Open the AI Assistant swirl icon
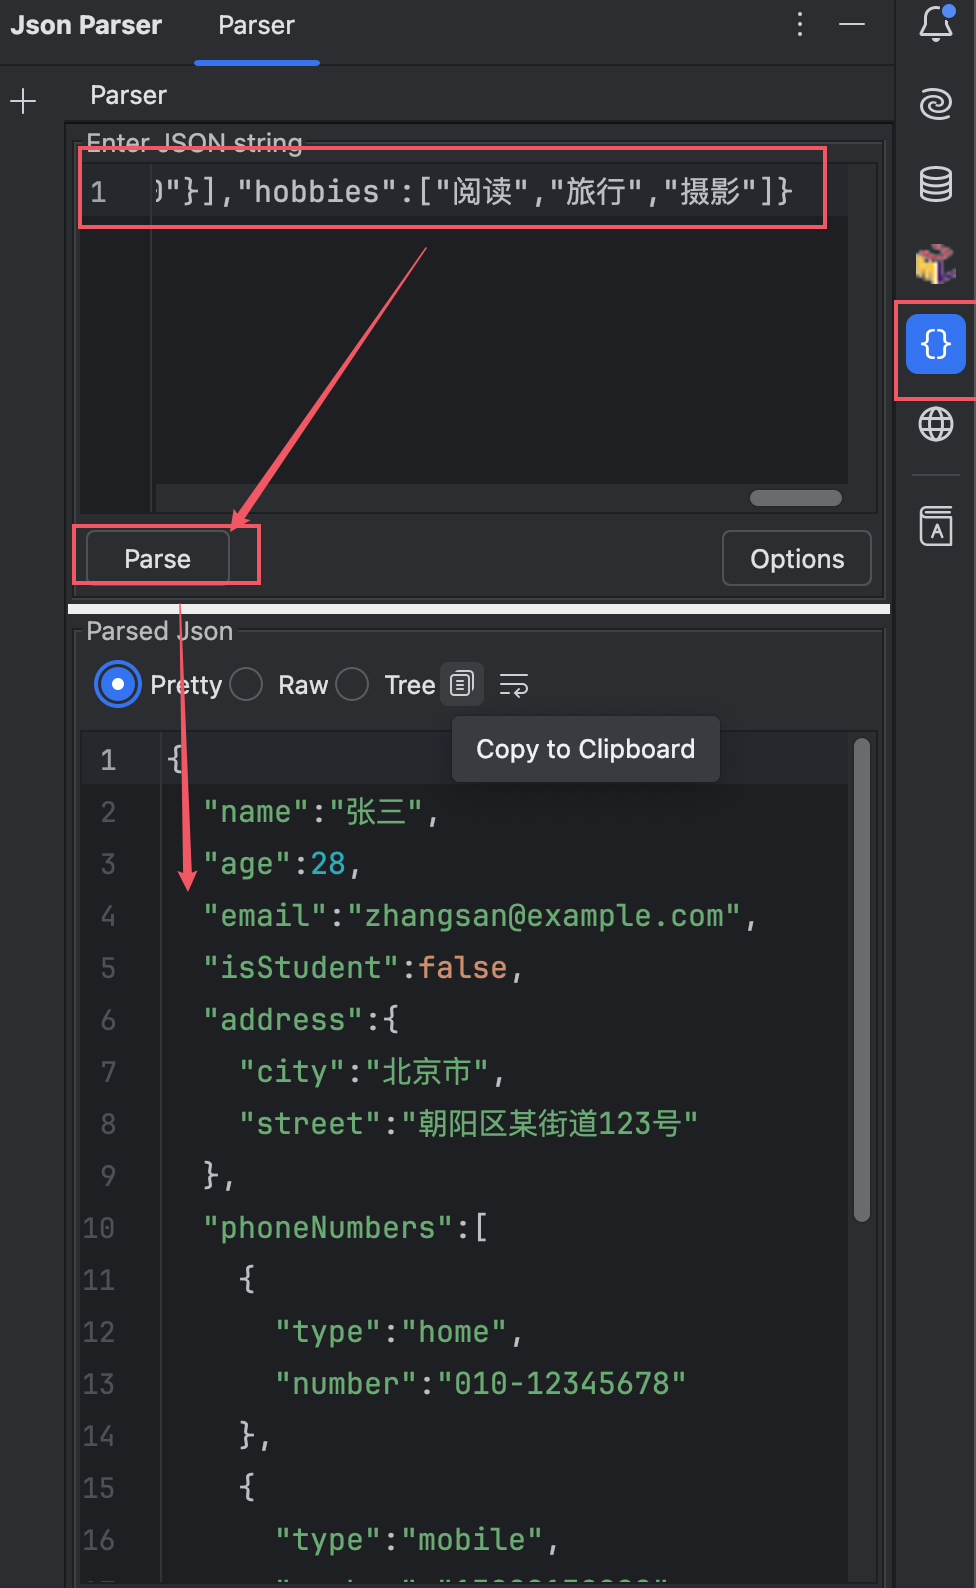This screenshot has width=976, height=1588. tap(936, 104)
